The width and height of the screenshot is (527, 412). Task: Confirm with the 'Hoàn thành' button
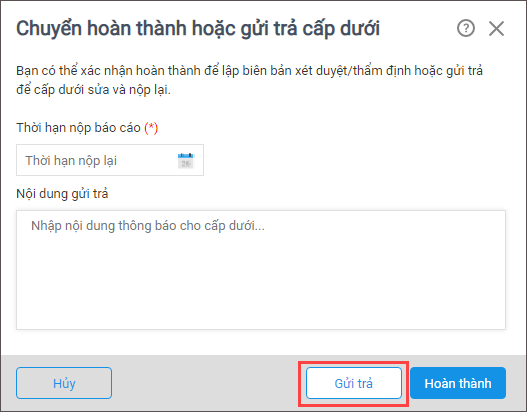point(458,383)
